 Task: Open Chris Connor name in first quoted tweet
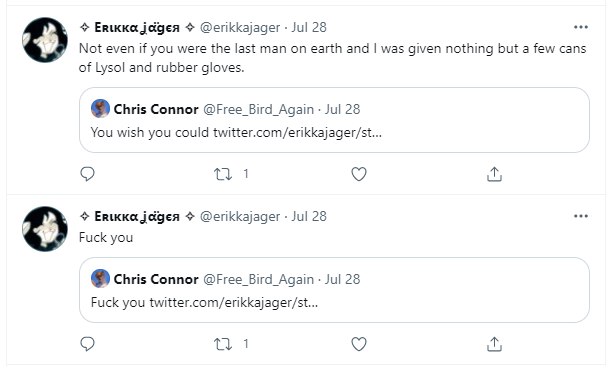point(156,109)
